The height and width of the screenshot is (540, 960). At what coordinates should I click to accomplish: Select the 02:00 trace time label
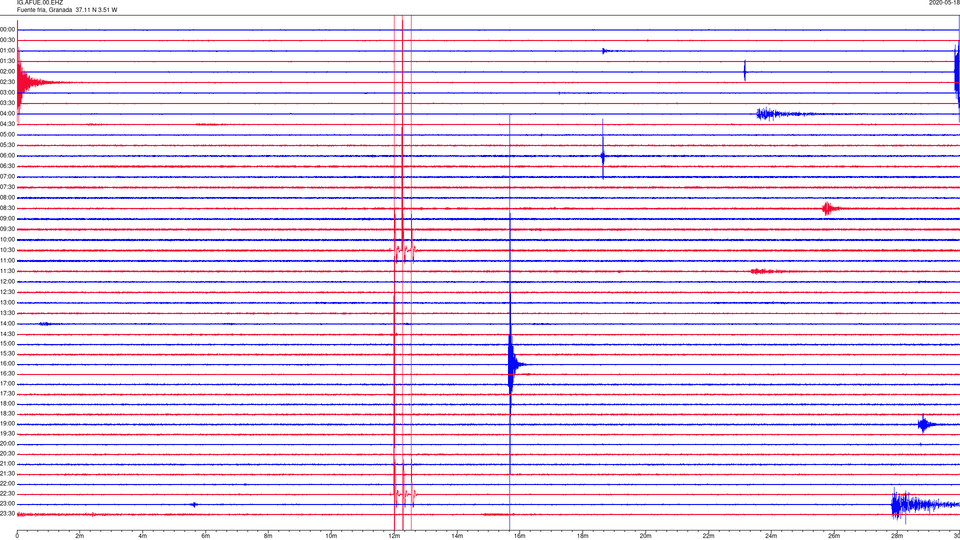pyautogui.click(x=8, y=72)
